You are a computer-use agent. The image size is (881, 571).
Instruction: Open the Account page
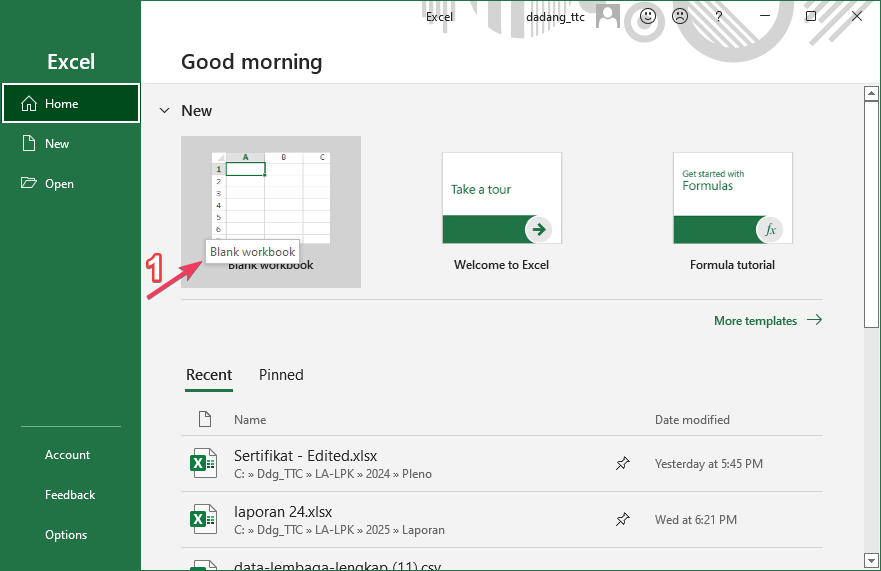pyautogui.click(x=67, y=455)
